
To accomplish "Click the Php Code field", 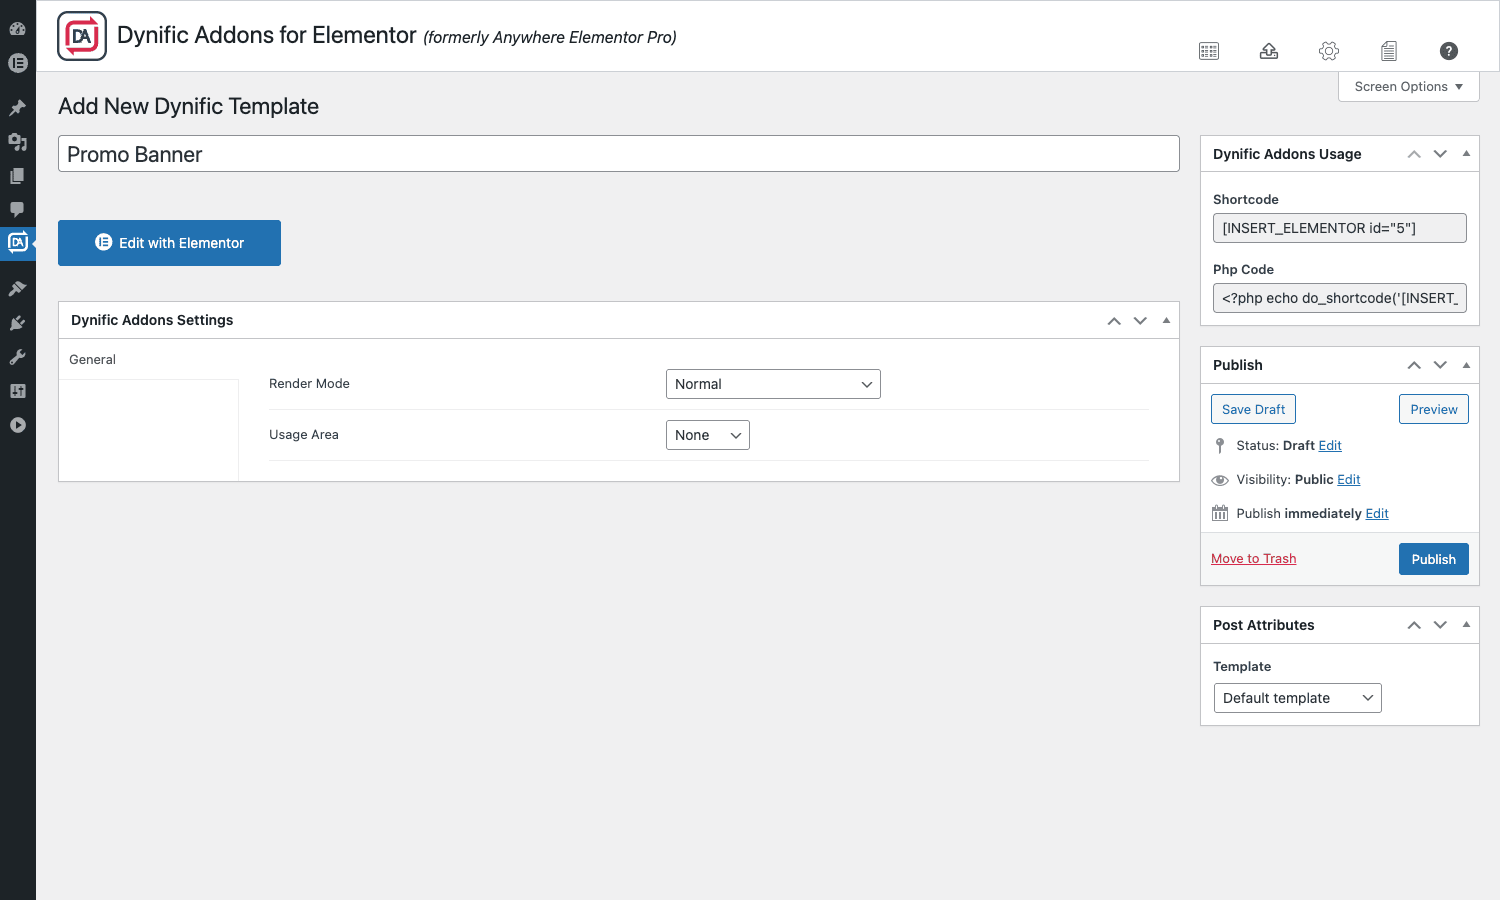I will click(1340, 298).
